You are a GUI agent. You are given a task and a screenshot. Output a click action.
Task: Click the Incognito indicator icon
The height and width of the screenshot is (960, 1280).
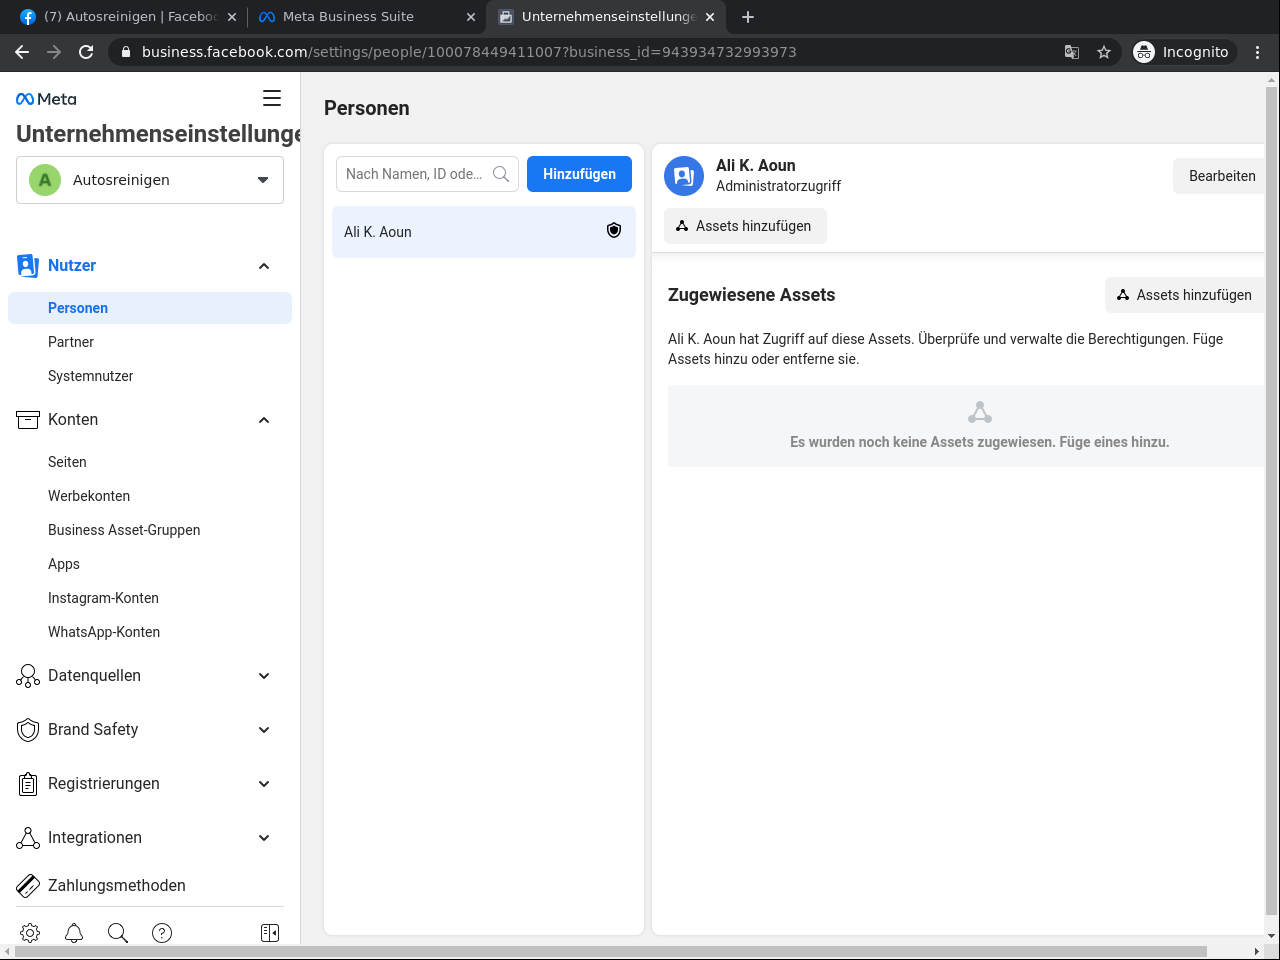click(x=1144, y=52)
